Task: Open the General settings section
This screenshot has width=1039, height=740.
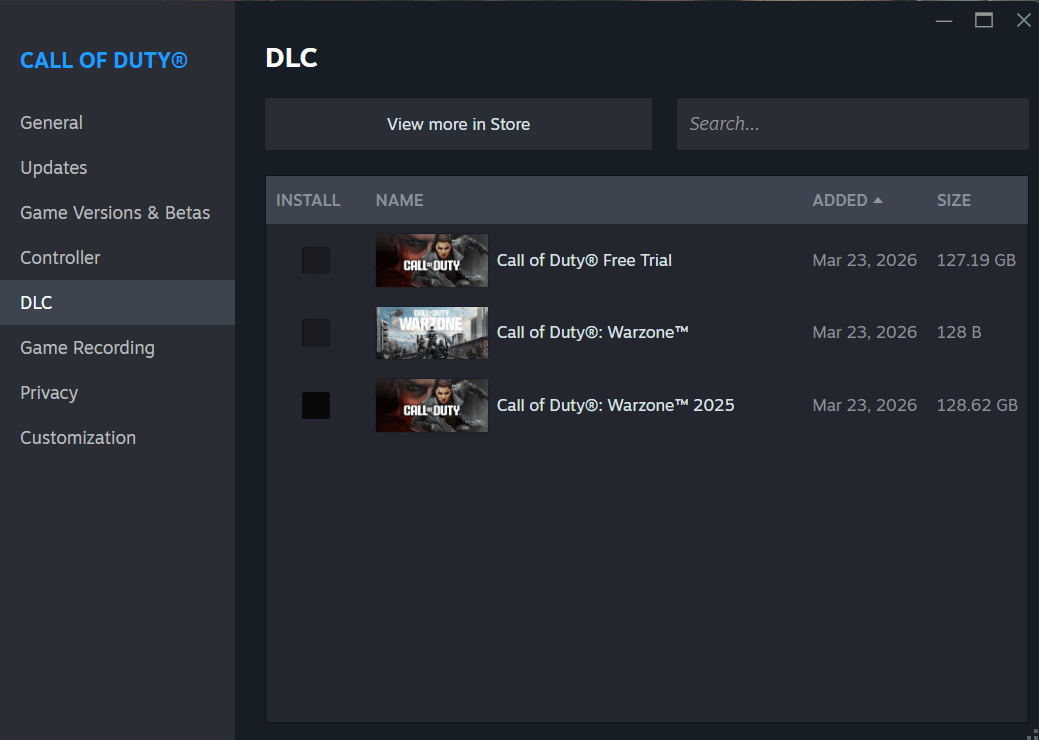Action: tap(52, 123)
